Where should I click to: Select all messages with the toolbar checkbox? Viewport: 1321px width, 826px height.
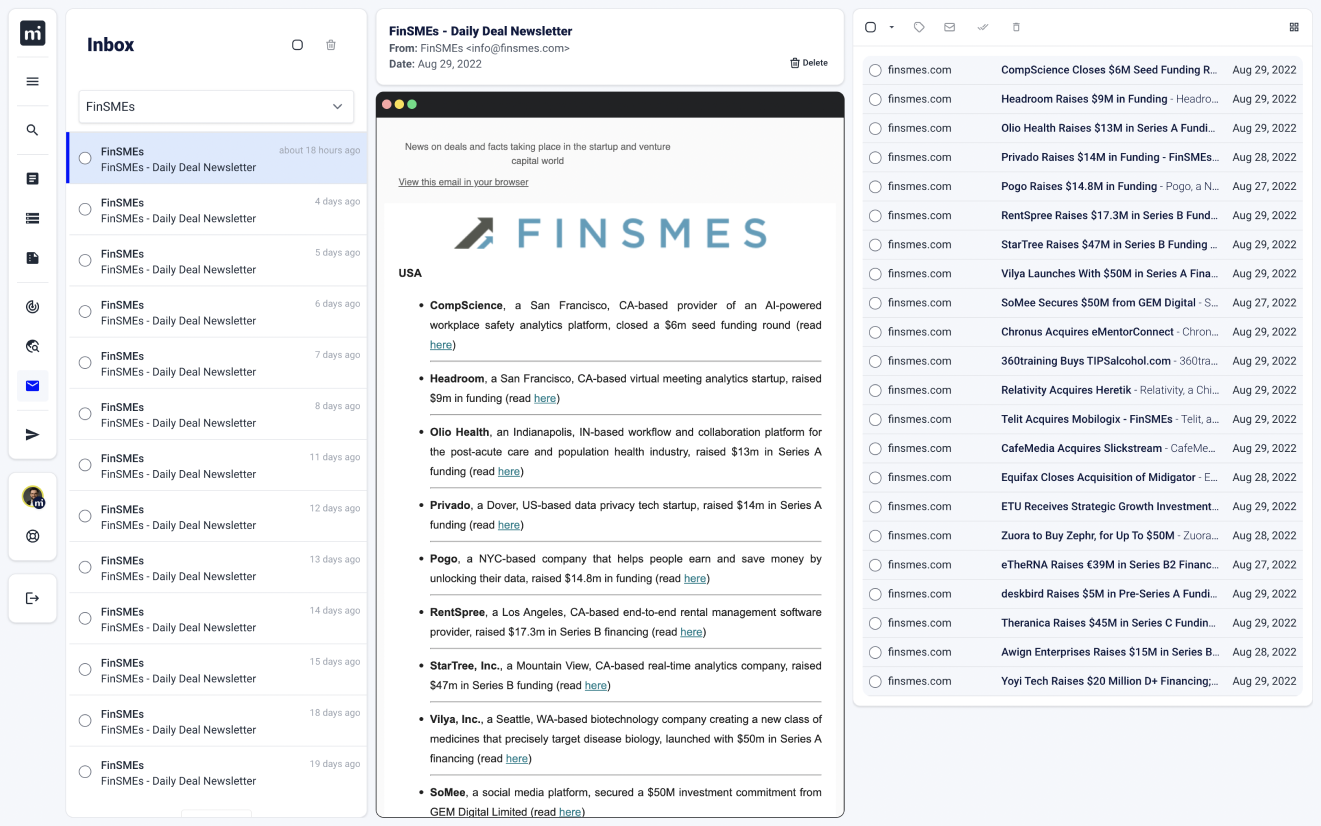[x=870, y=27]
